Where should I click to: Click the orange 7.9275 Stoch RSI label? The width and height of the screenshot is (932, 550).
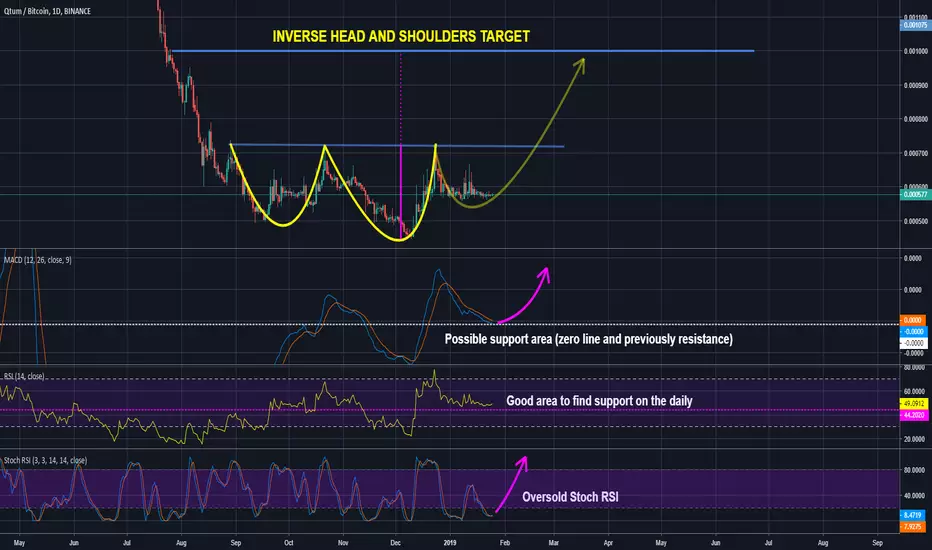tap(913, 527)
